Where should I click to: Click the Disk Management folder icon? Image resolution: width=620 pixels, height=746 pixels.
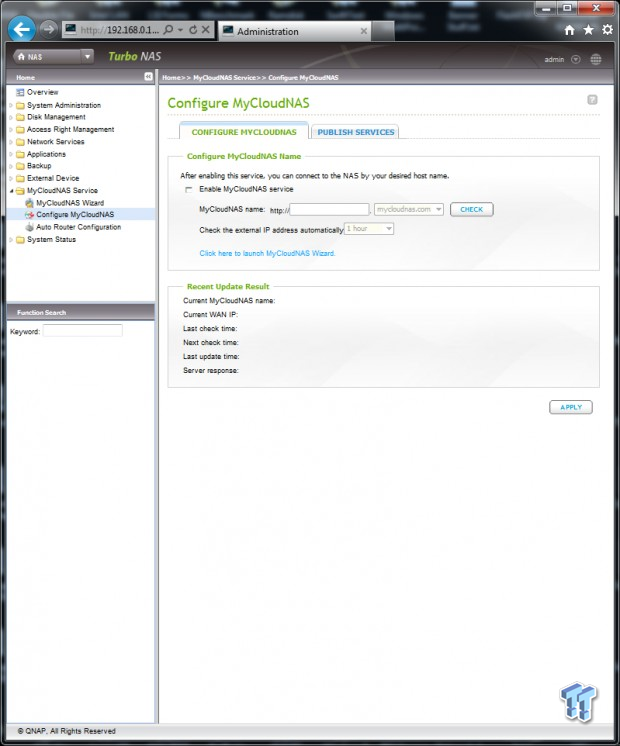[20, 117]
